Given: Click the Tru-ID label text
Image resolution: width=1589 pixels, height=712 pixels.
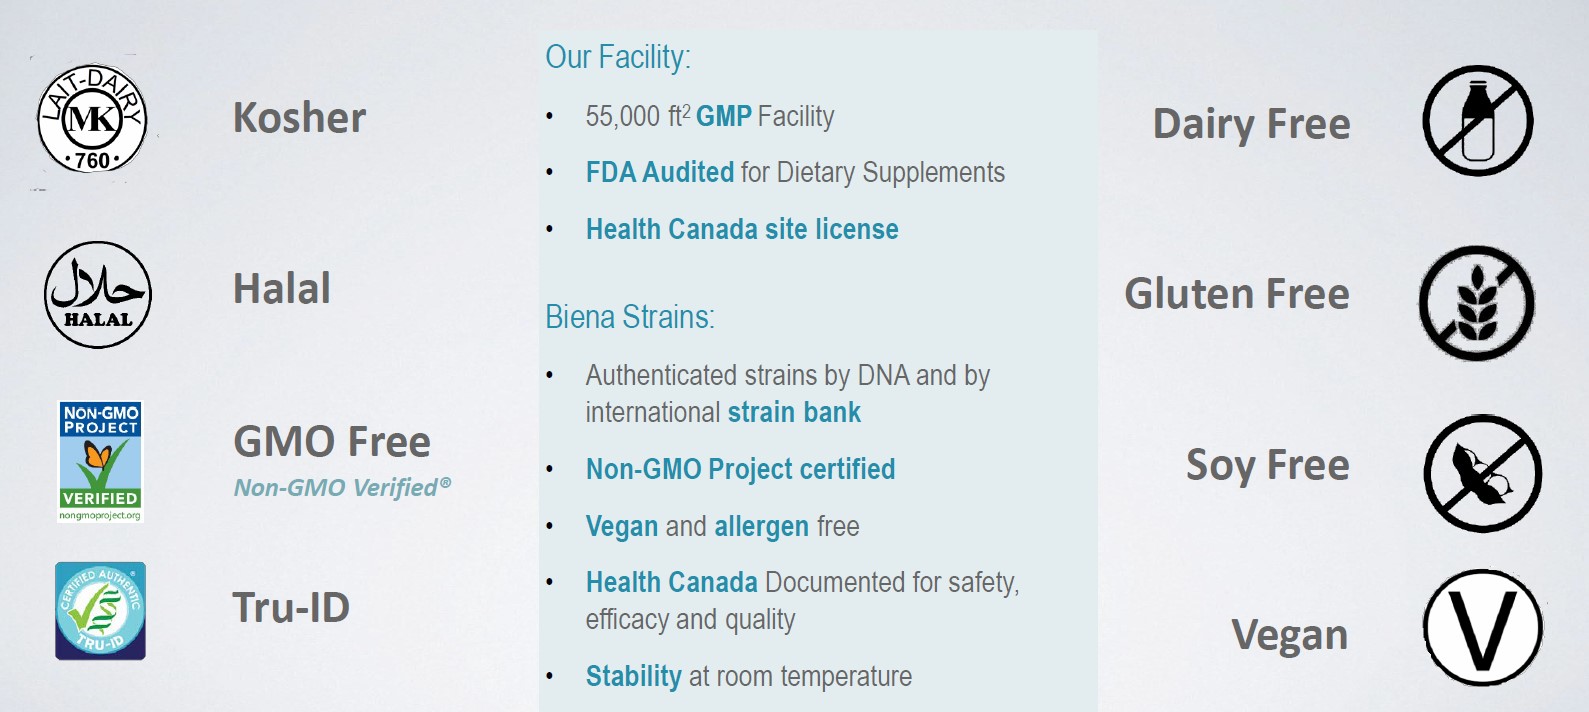Looking at the screenshot, I should [291, 607].
